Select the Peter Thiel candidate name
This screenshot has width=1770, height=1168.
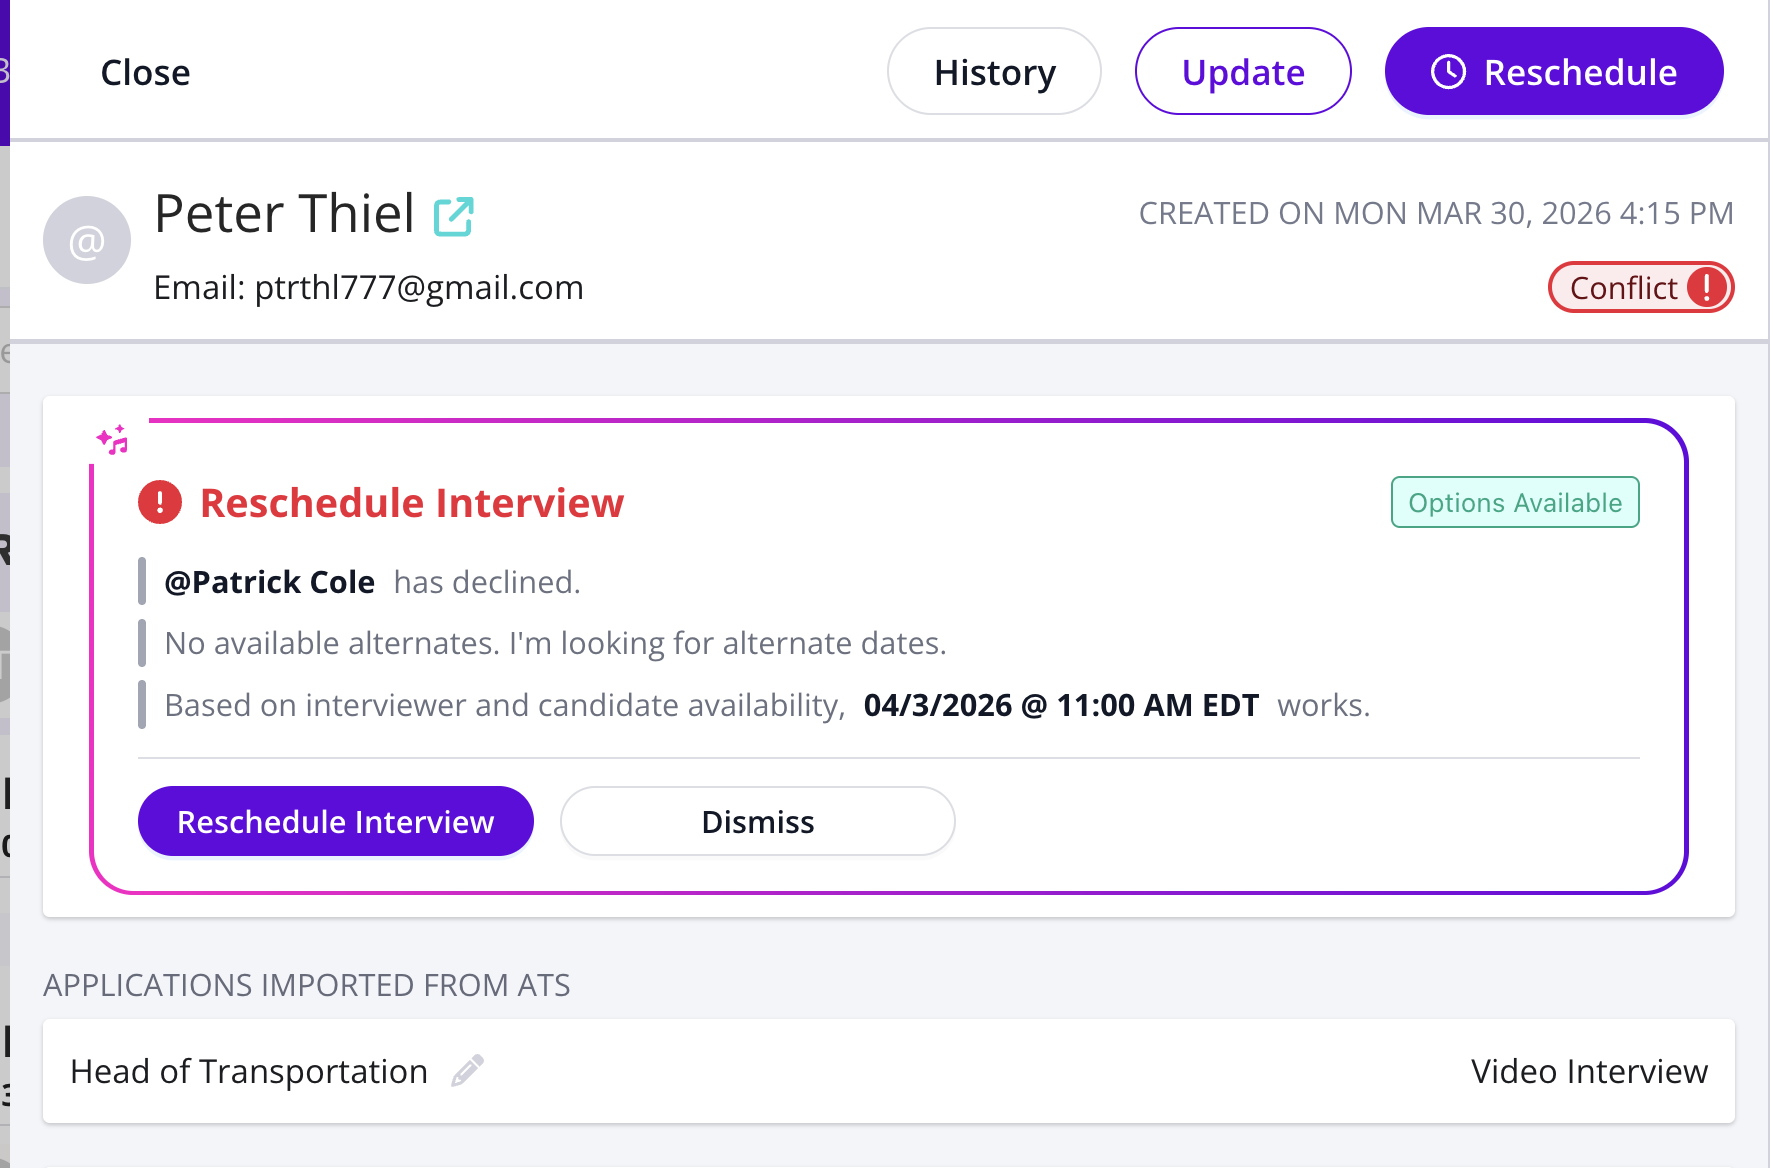click(x=284, y=214)
